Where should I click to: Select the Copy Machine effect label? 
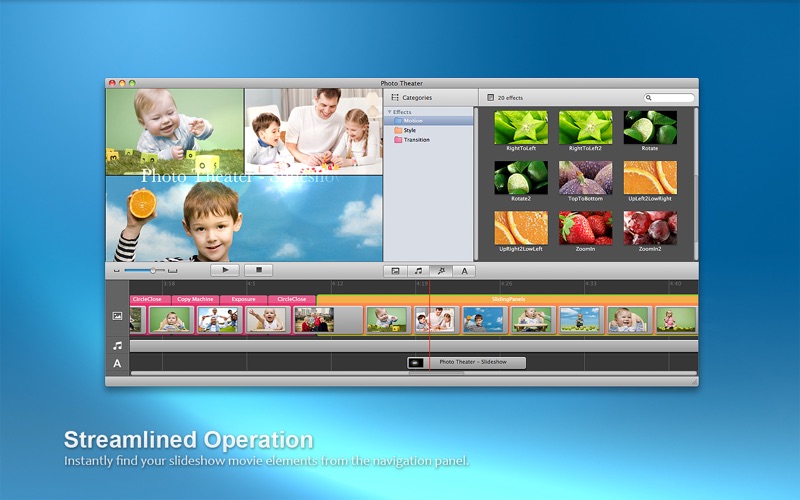[x=195, y=299]
